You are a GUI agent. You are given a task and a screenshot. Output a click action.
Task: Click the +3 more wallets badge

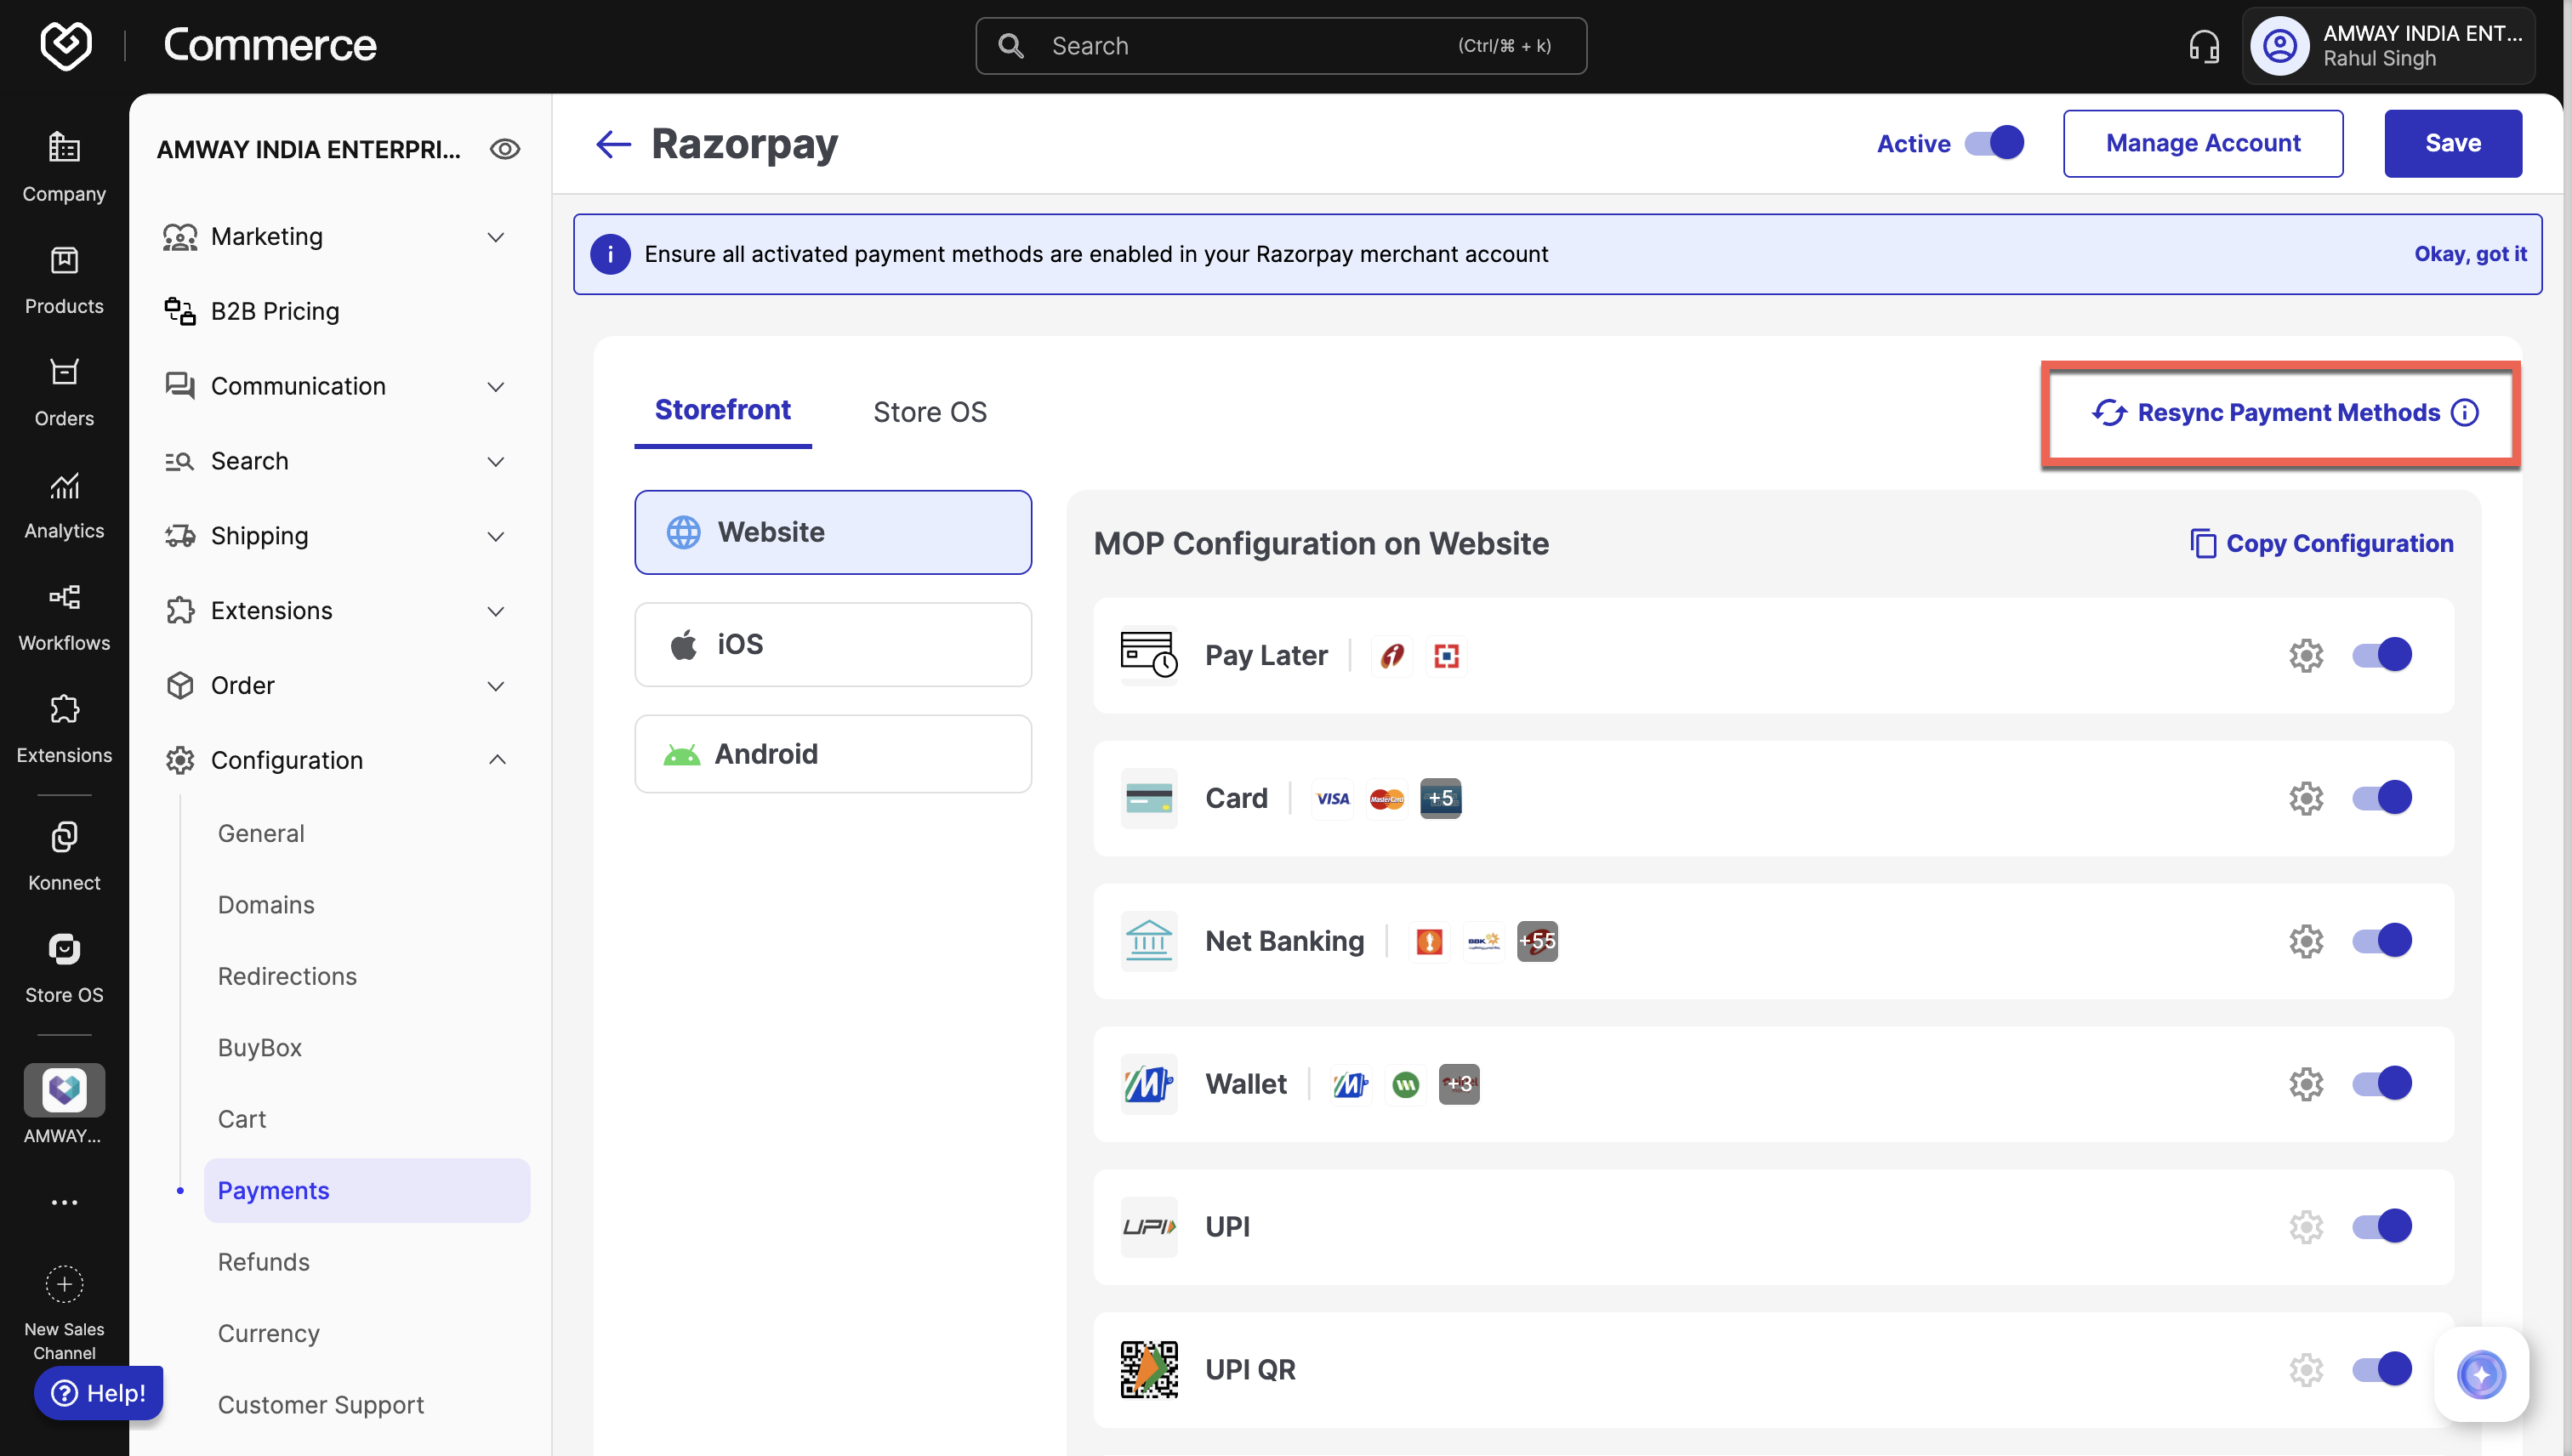point(1459,1084)
